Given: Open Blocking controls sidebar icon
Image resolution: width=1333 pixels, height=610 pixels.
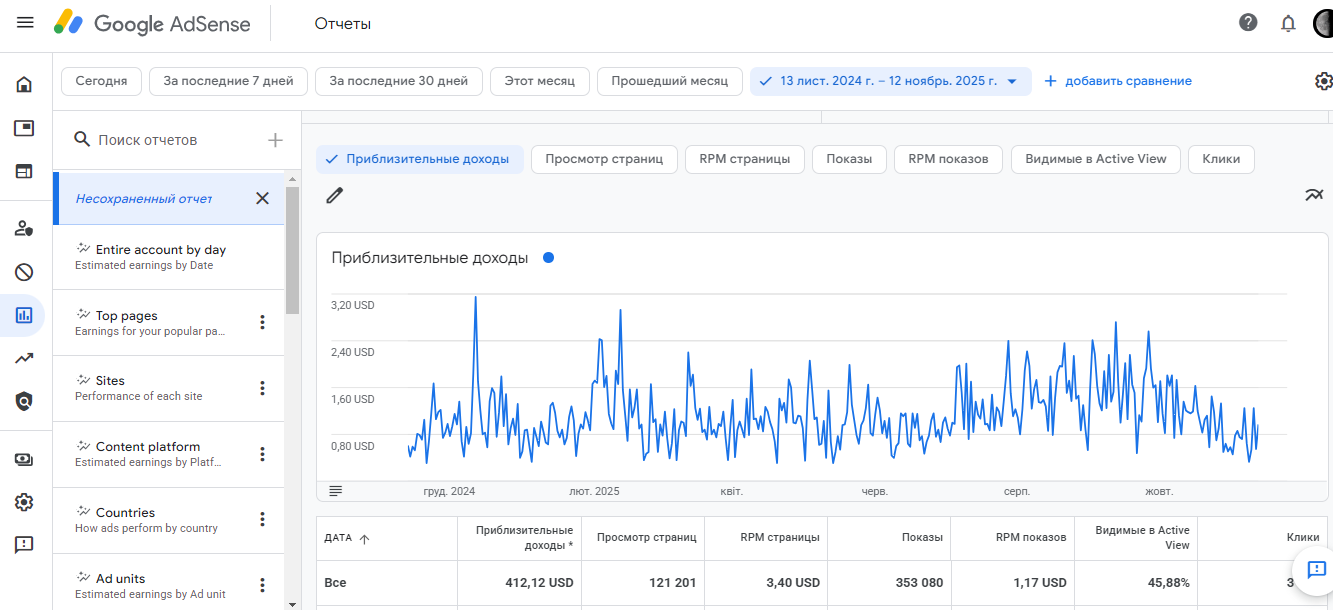Looking at the screenshot, I should (24, 272).
